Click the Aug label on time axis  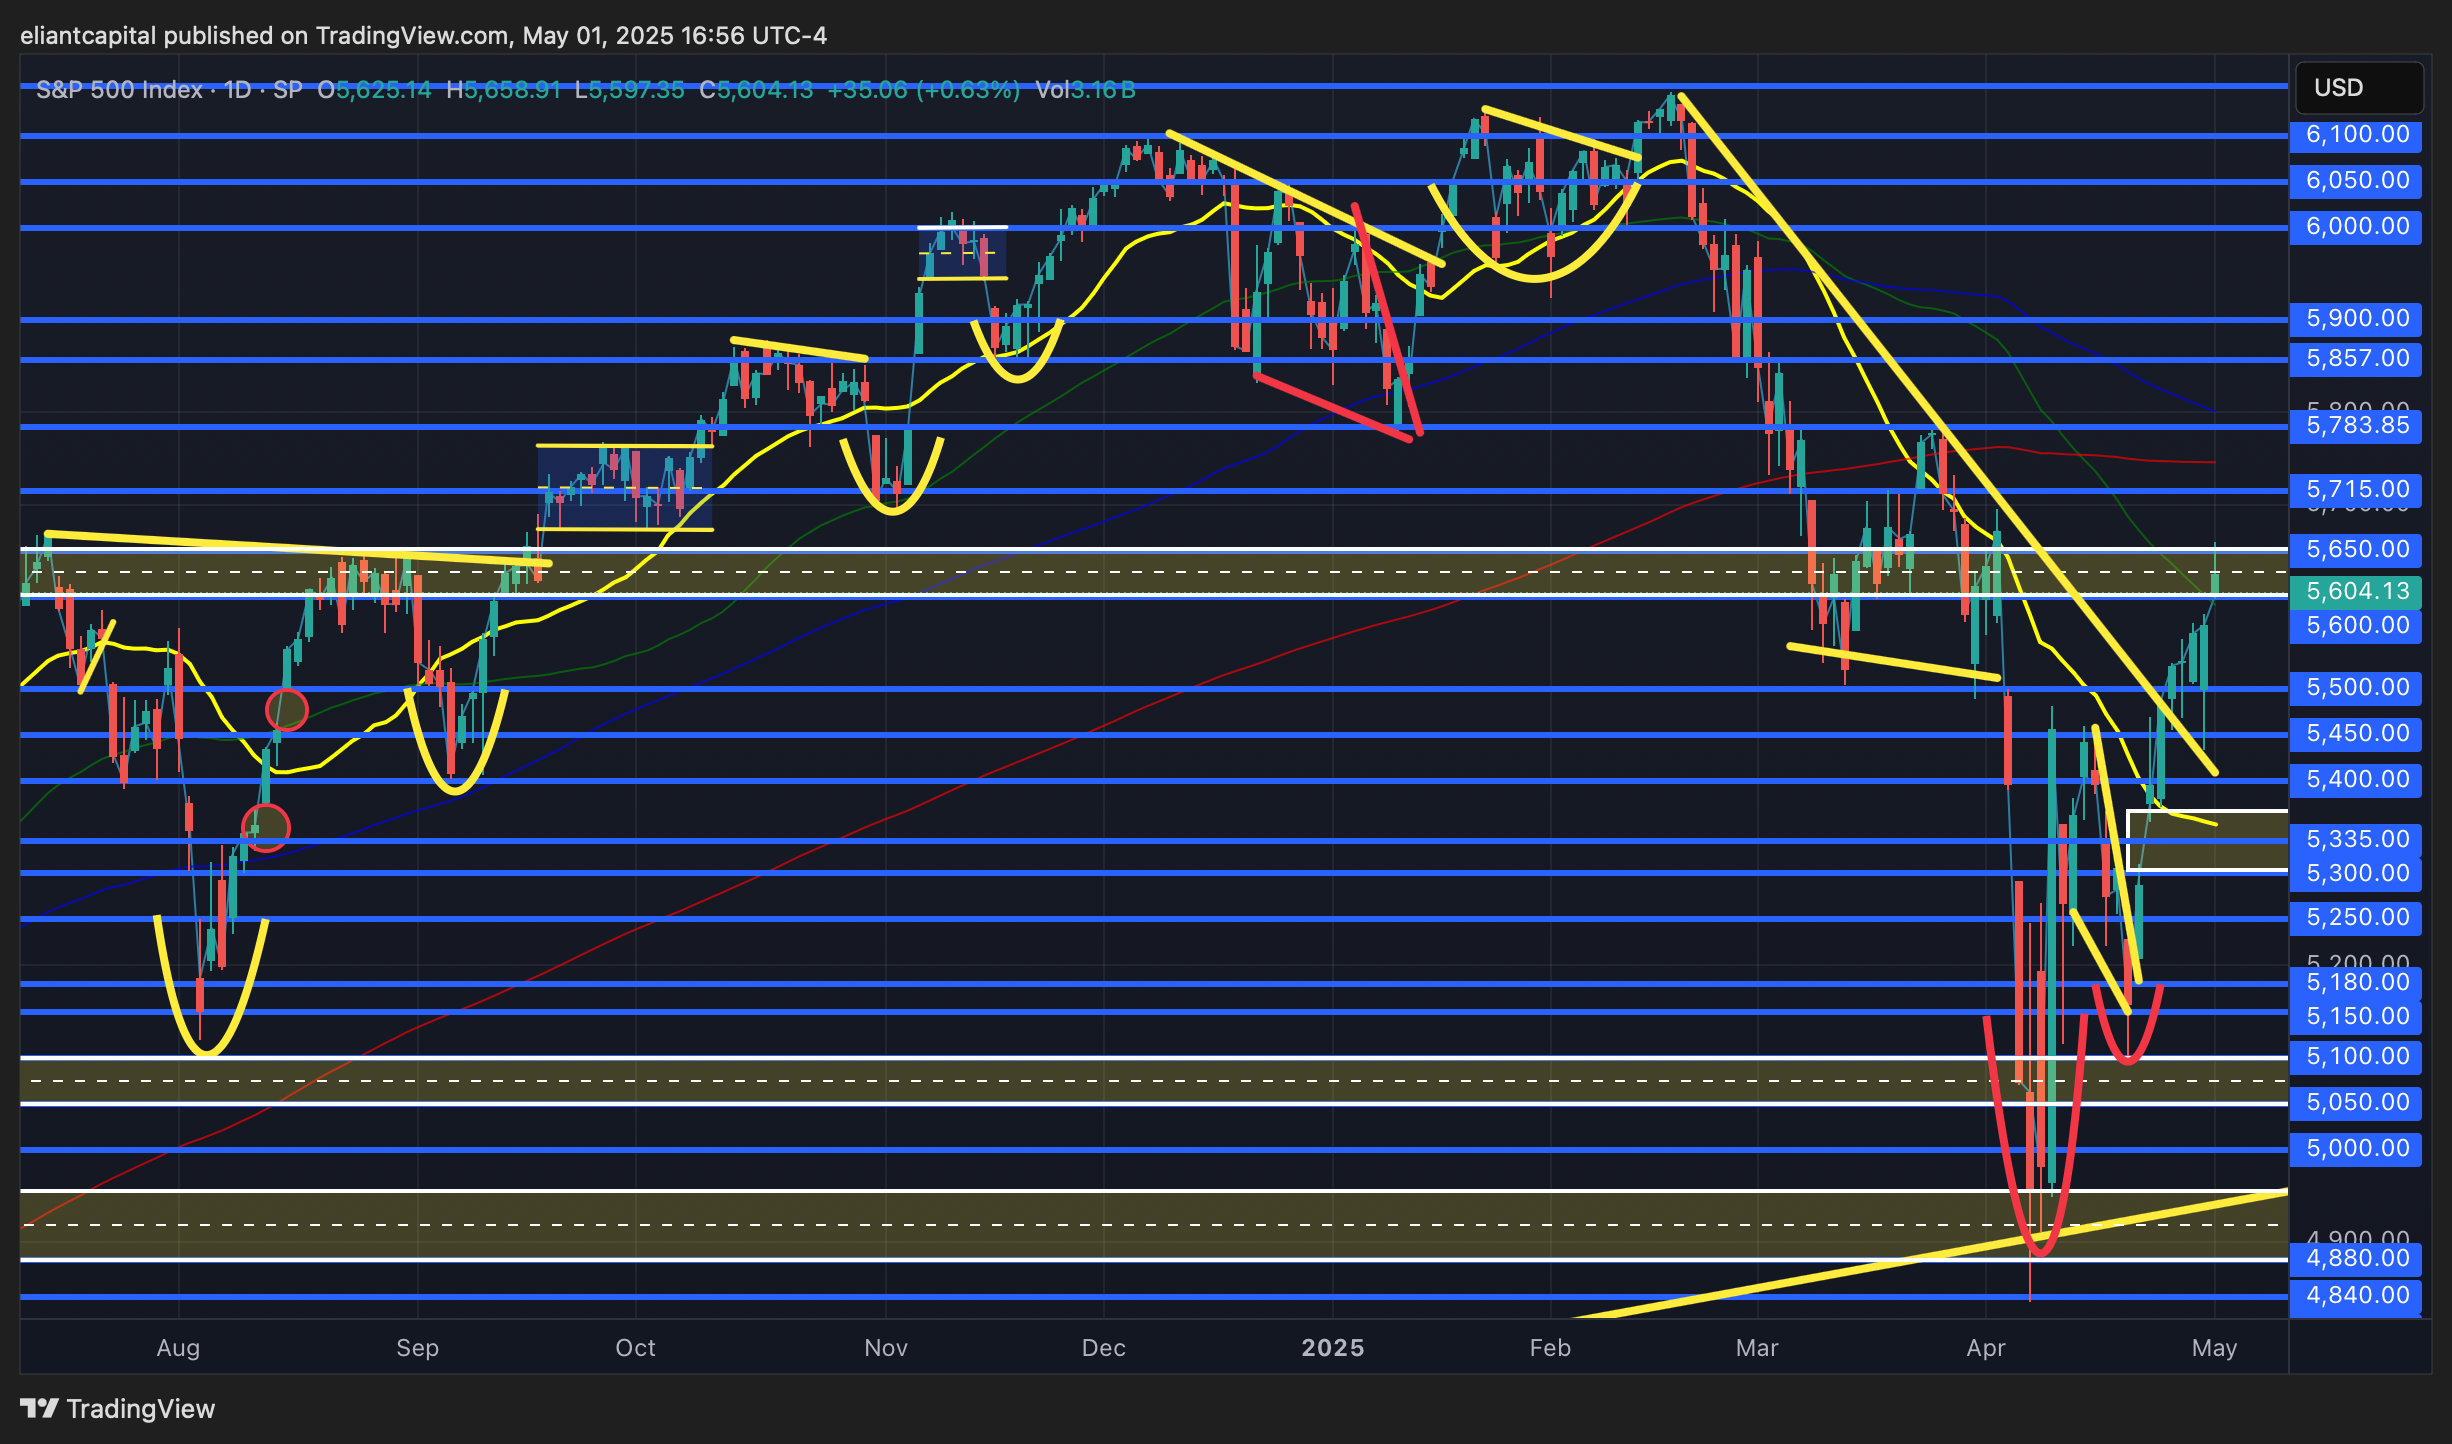[178, 1348]
